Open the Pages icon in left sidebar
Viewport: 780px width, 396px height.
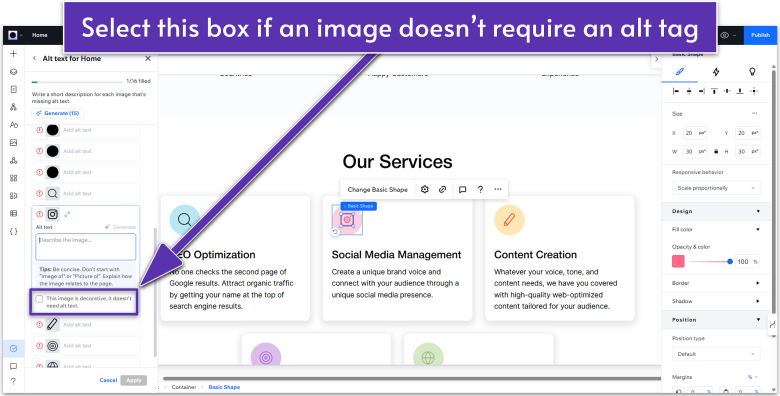point(13,90)
